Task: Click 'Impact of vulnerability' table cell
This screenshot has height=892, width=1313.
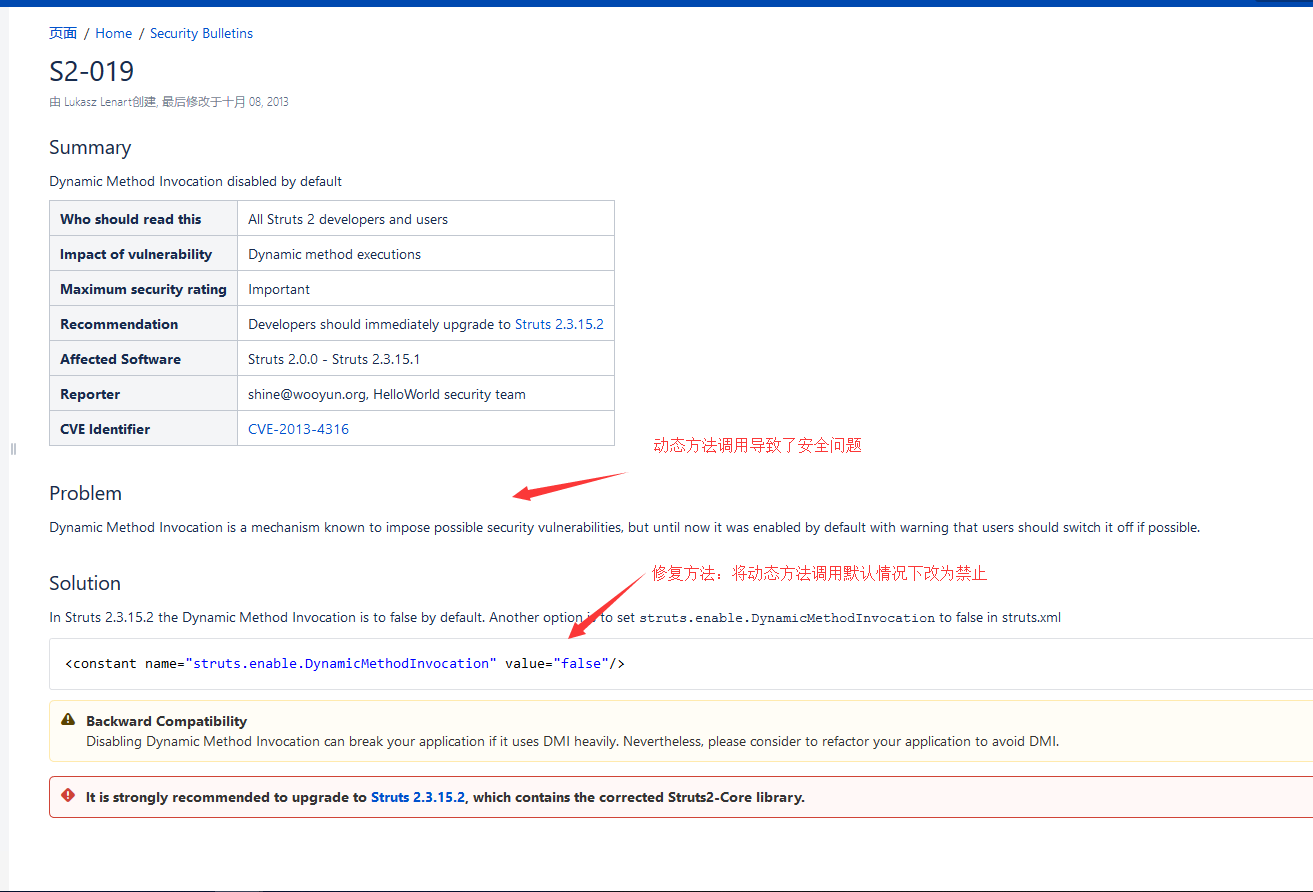Action: 143,254
